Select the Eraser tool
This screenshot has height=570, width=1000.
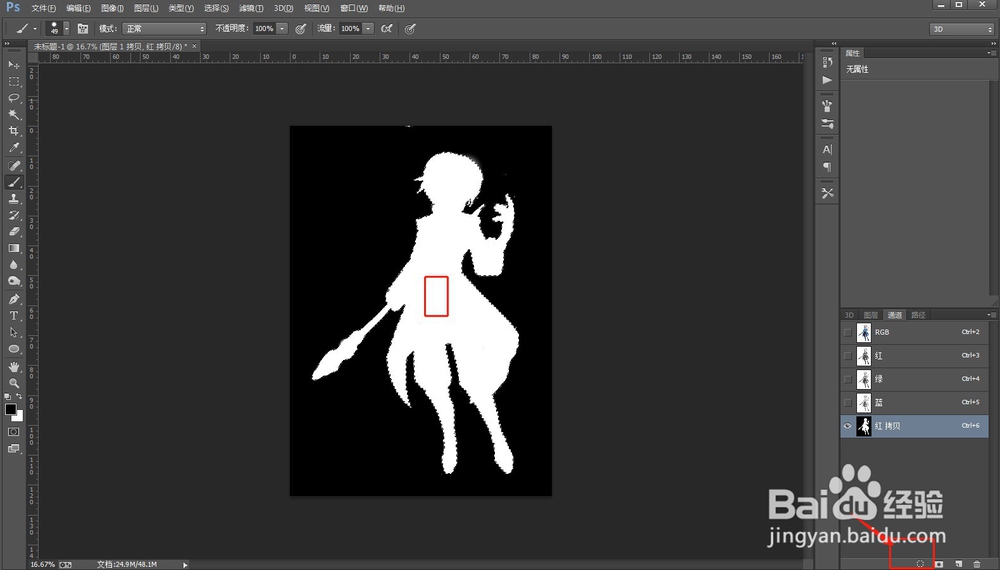[x=13, y=232]
